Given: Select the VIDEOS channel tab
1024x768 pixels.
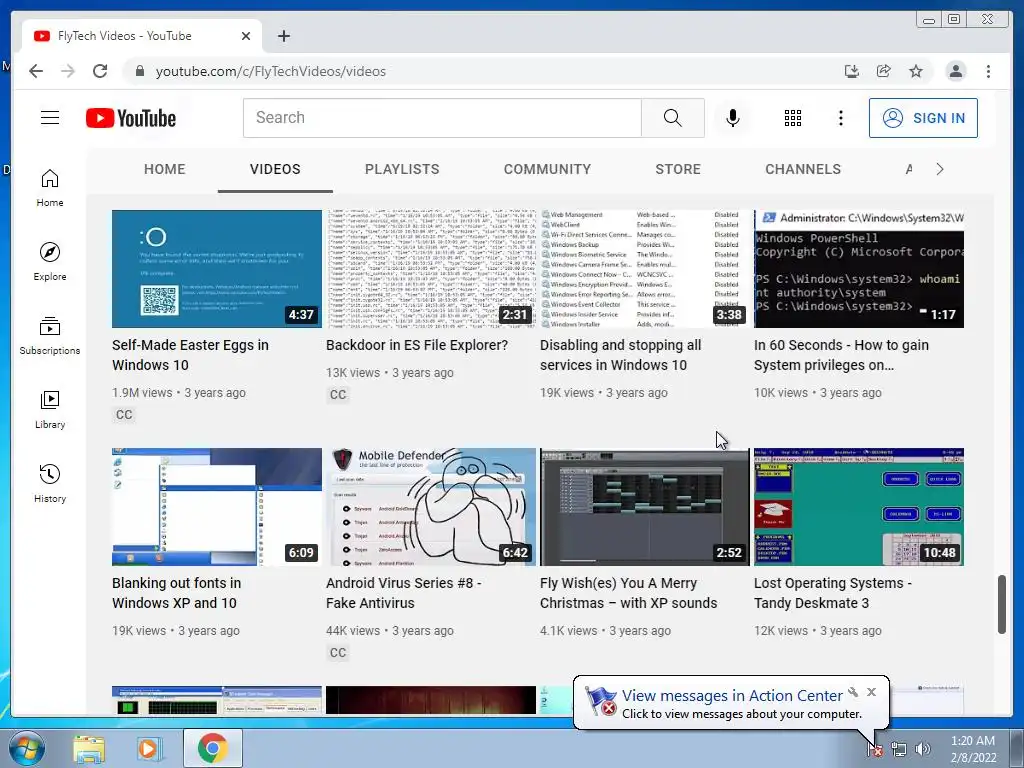Looking at the screenshot, I should [x=275, y=169].
